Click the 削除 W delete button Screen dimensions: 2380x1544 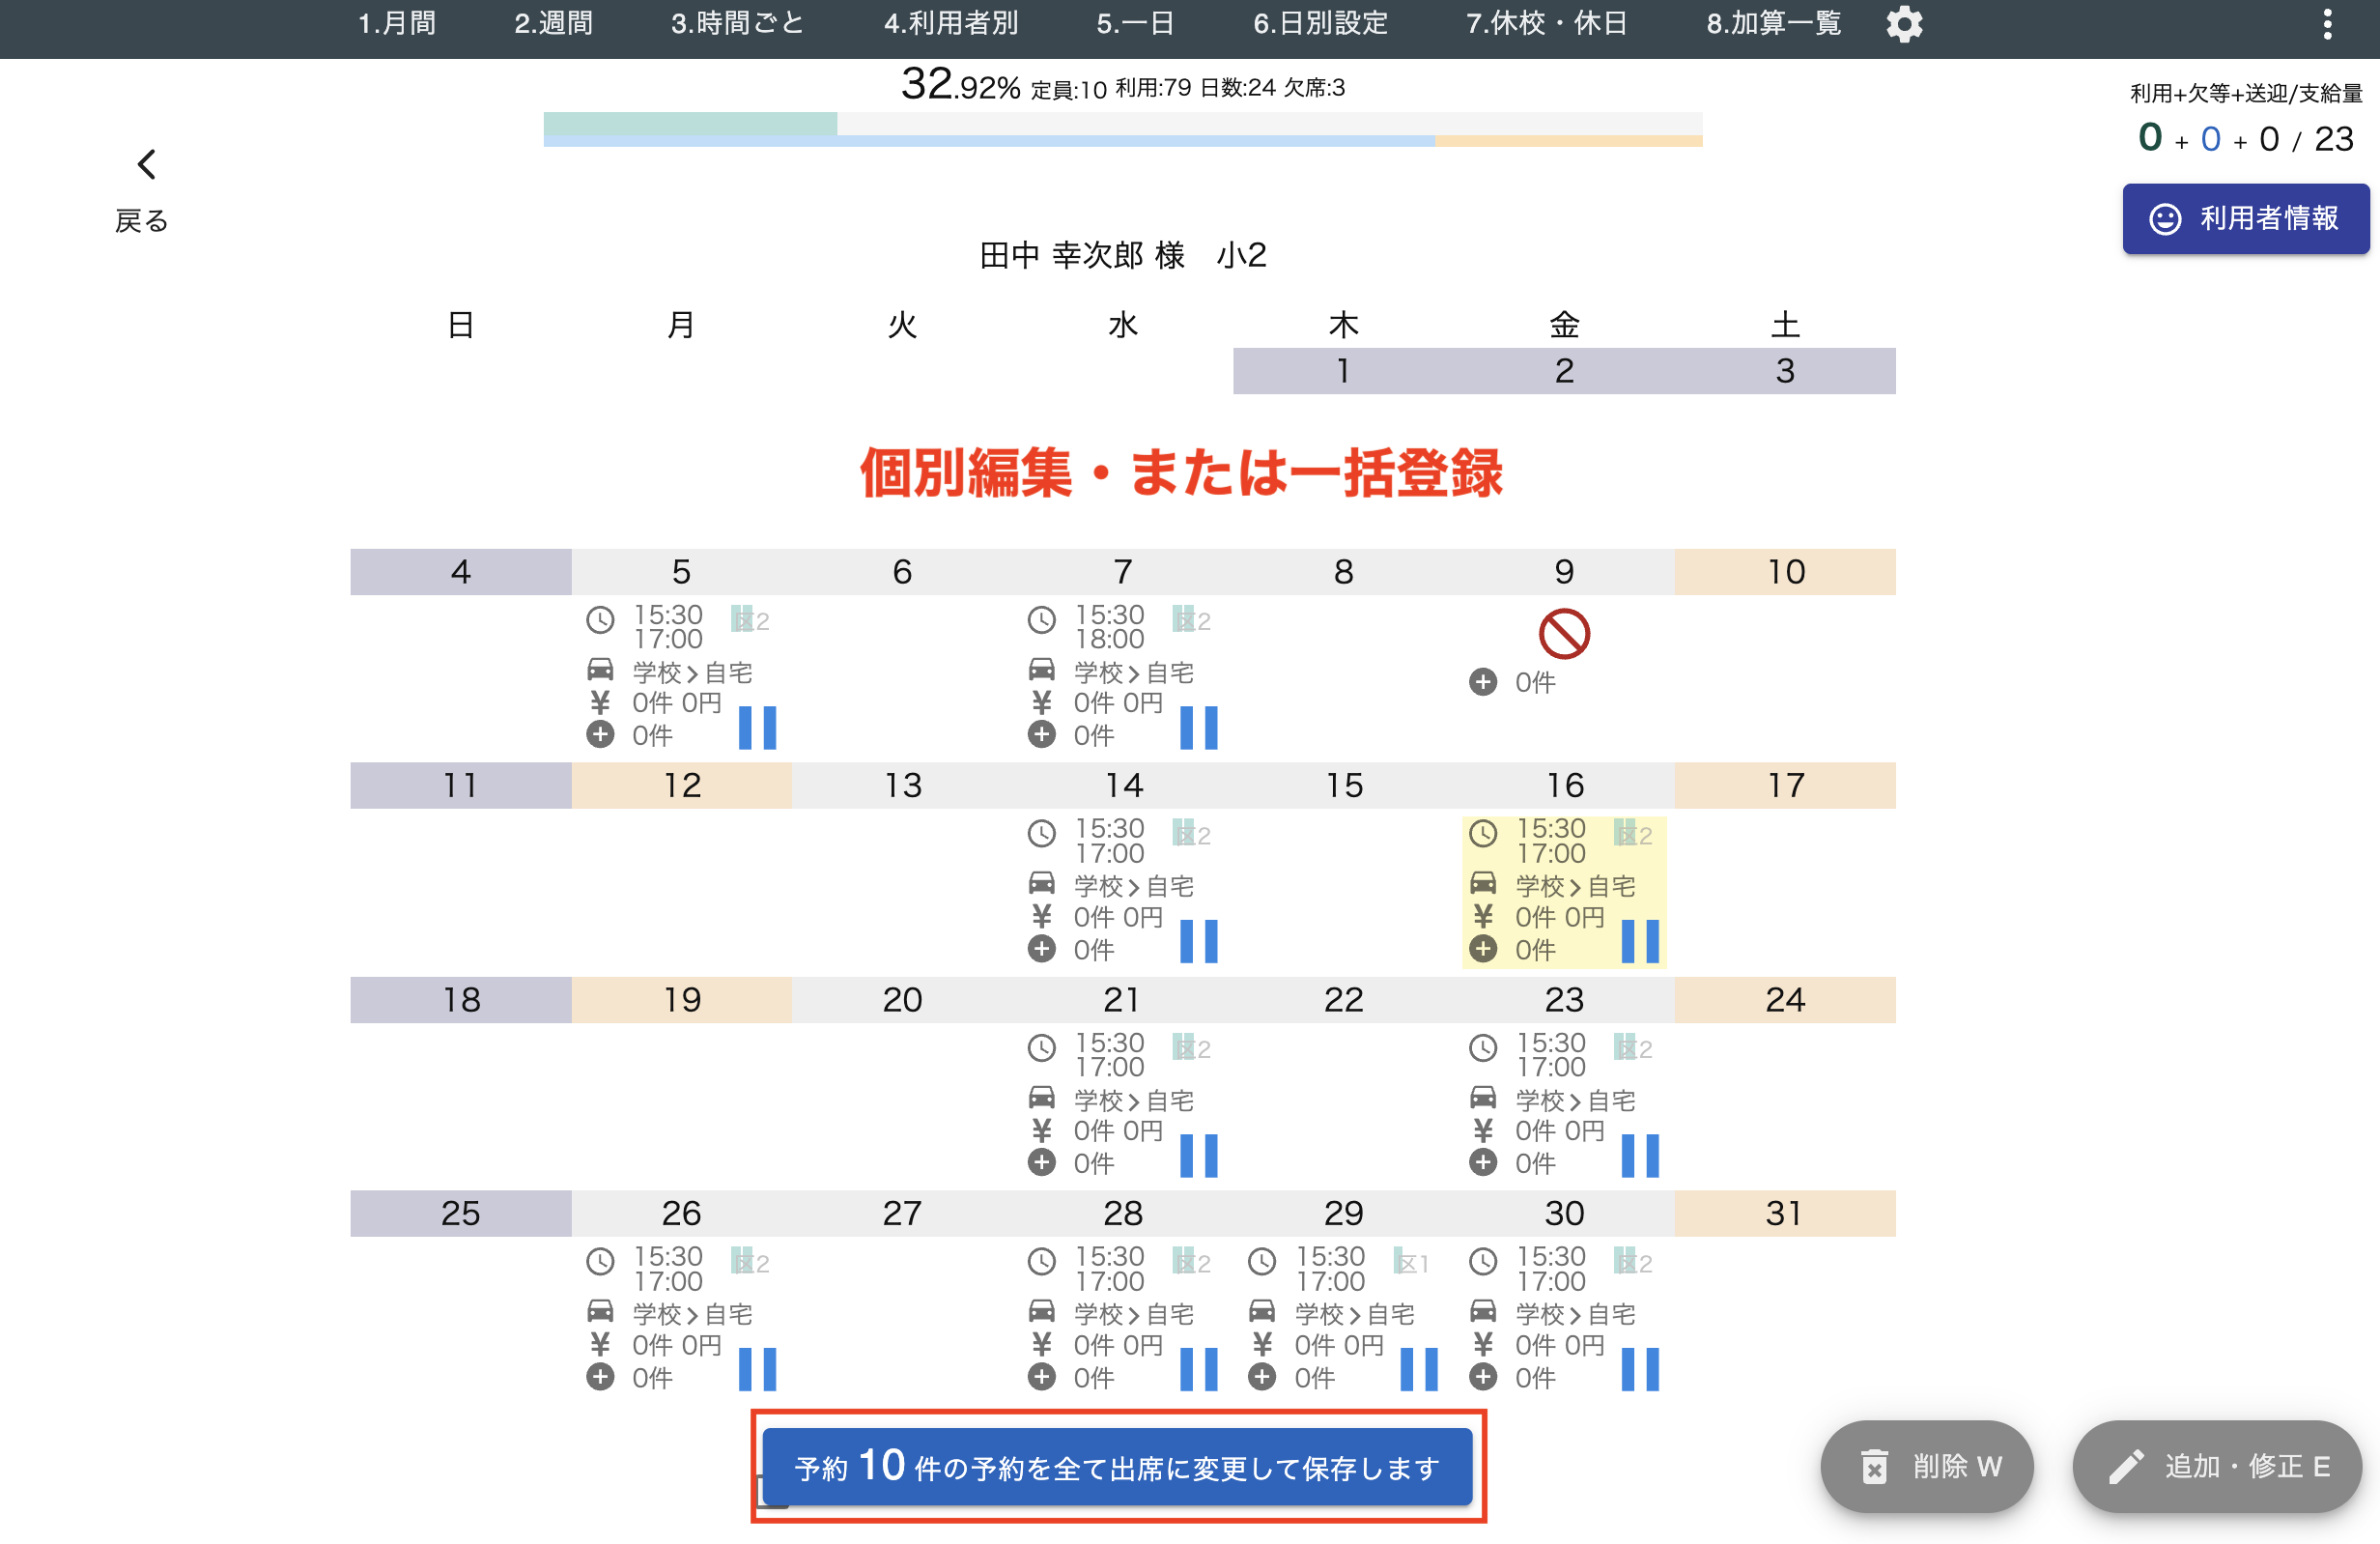[x=1926, y=1466]
